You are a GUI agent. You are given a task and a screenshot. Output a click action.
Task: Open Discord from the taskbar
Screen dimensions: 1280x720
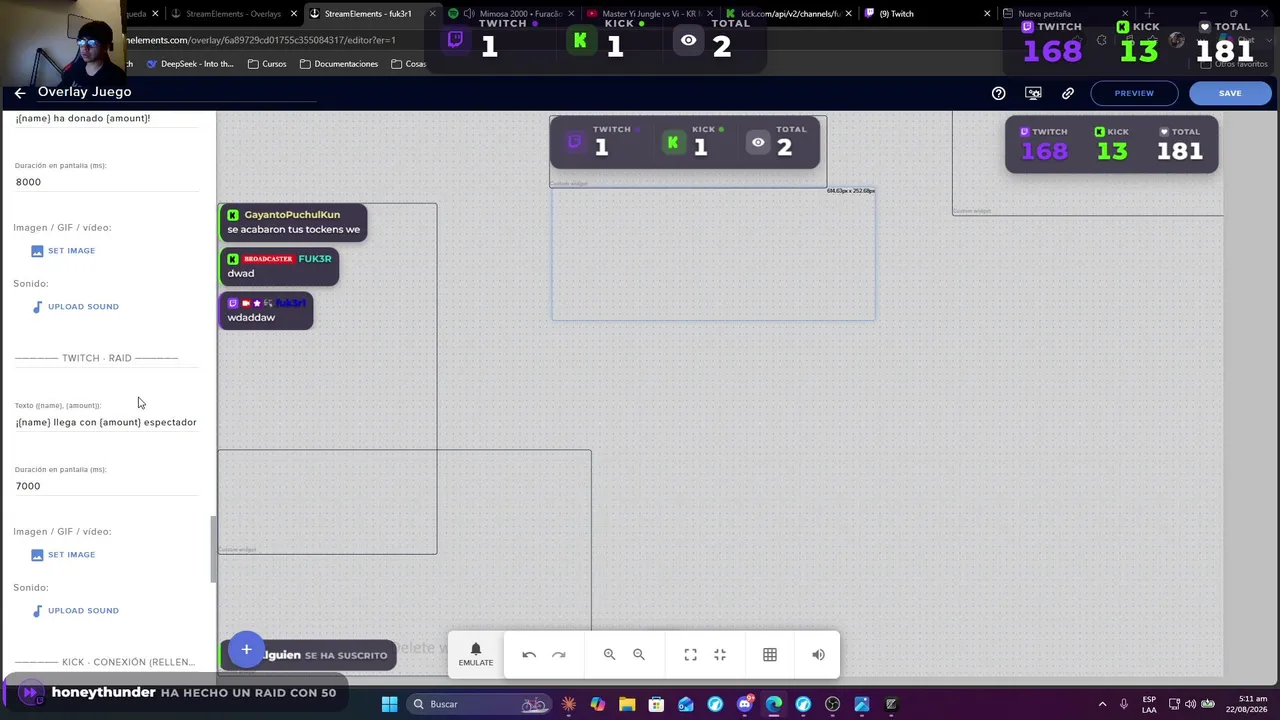point(745,705)
